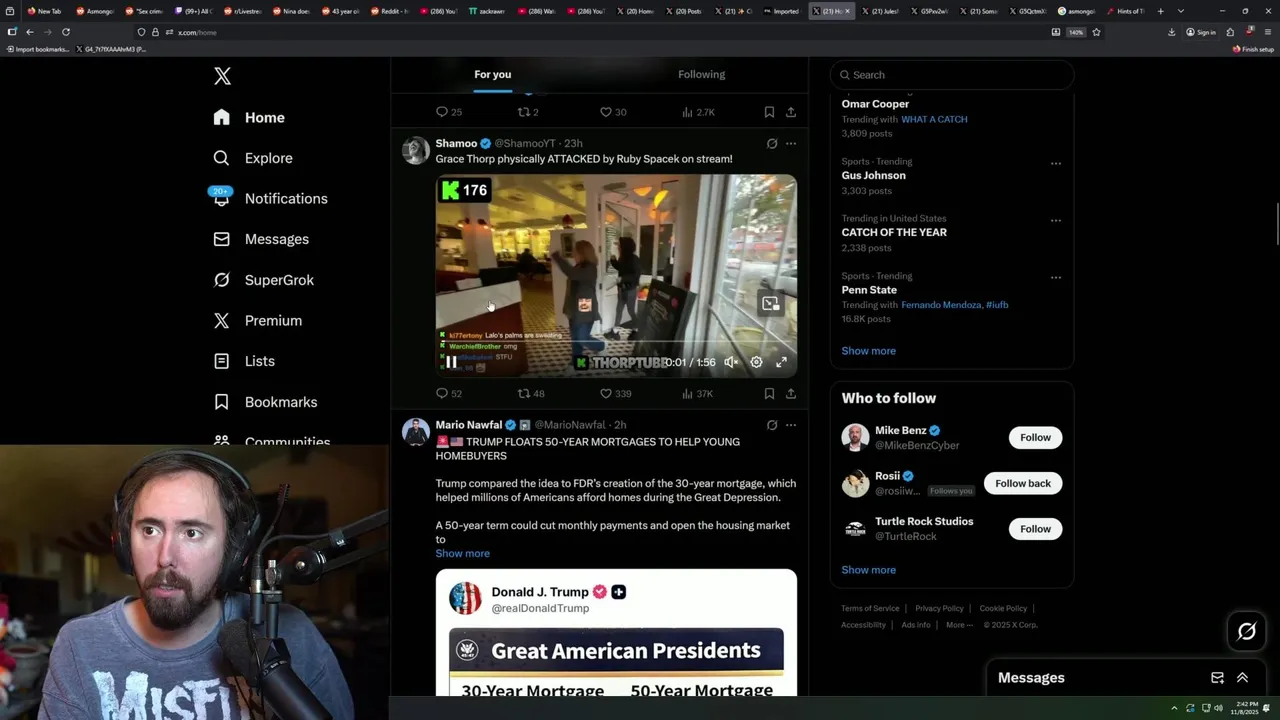Bookmark the top post

click(769, 112)
